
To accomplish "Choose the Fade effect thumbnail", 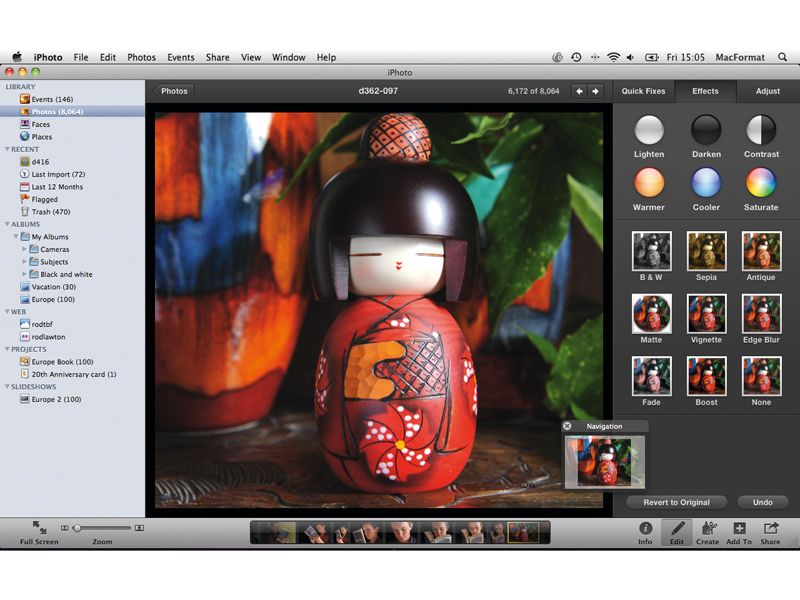I will [x=652, y=376].
